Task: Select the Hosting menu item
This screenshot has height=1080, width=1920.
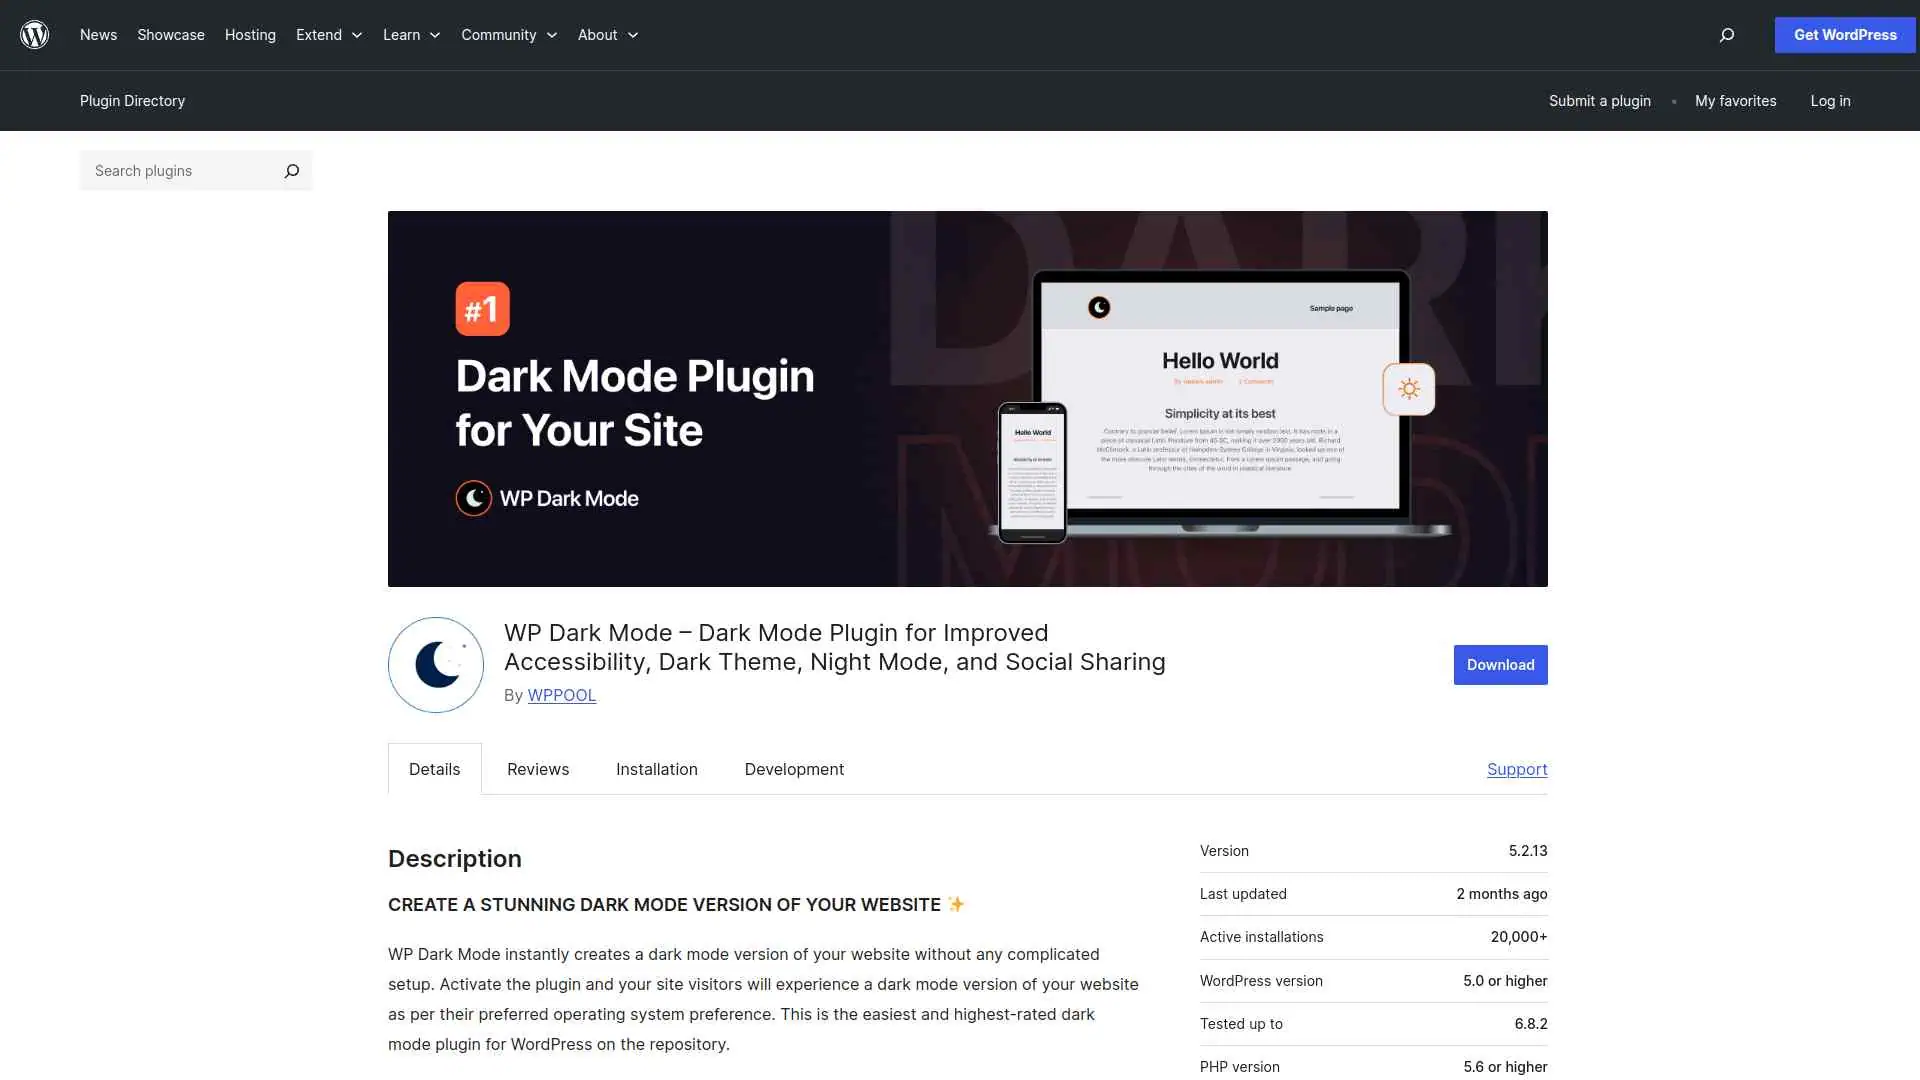Action: (x=249, y=35)
